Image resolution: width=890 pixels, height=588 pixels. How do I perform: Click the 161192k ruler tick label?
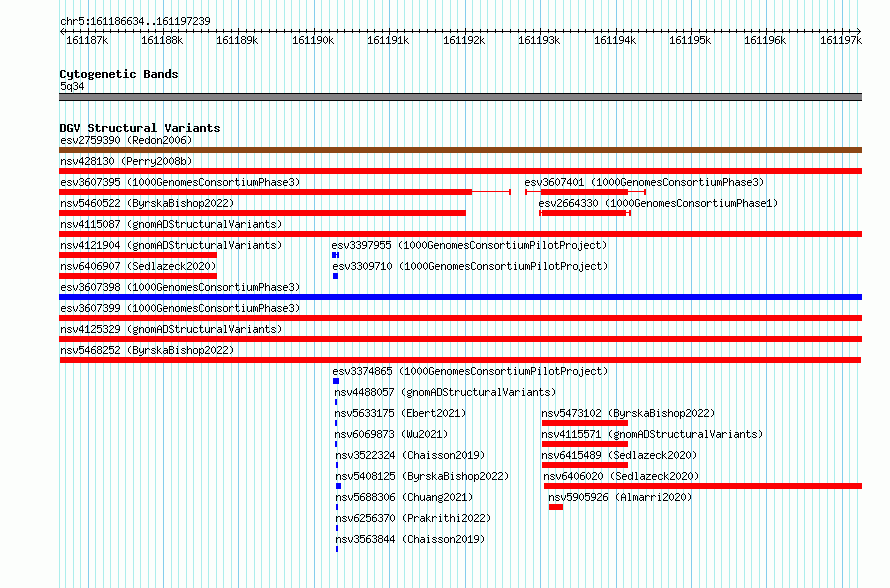pyautogui.click(x=464, y=40)
